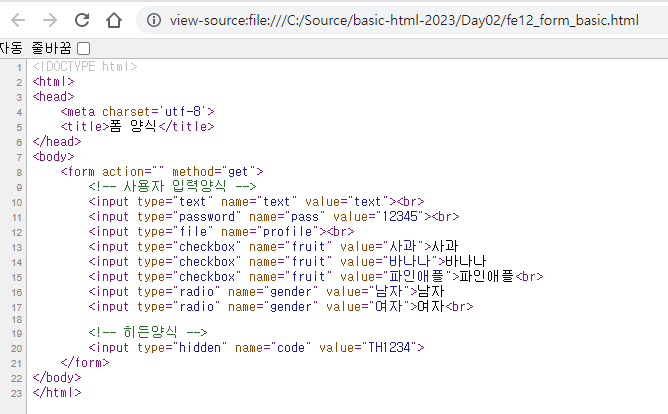
Task: Click the checkbox line with value 파인애플
Action: pyautogui.click(x=316, y=276)
